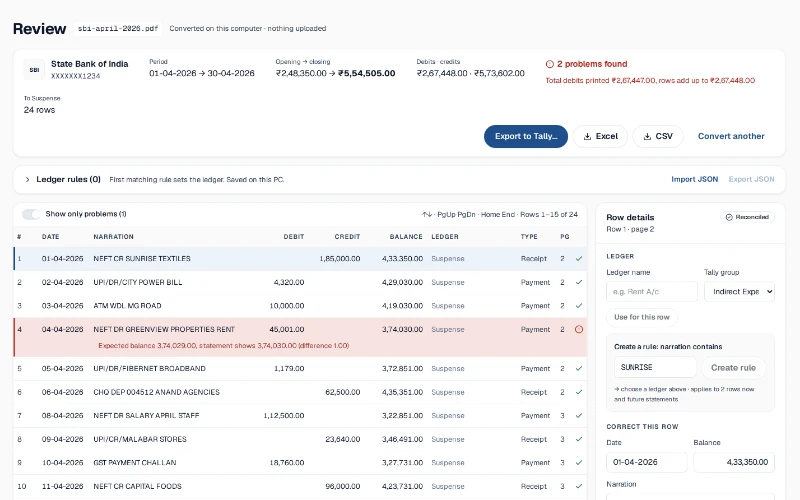Click the warning icon beside 2 problems found

(549, 64)
